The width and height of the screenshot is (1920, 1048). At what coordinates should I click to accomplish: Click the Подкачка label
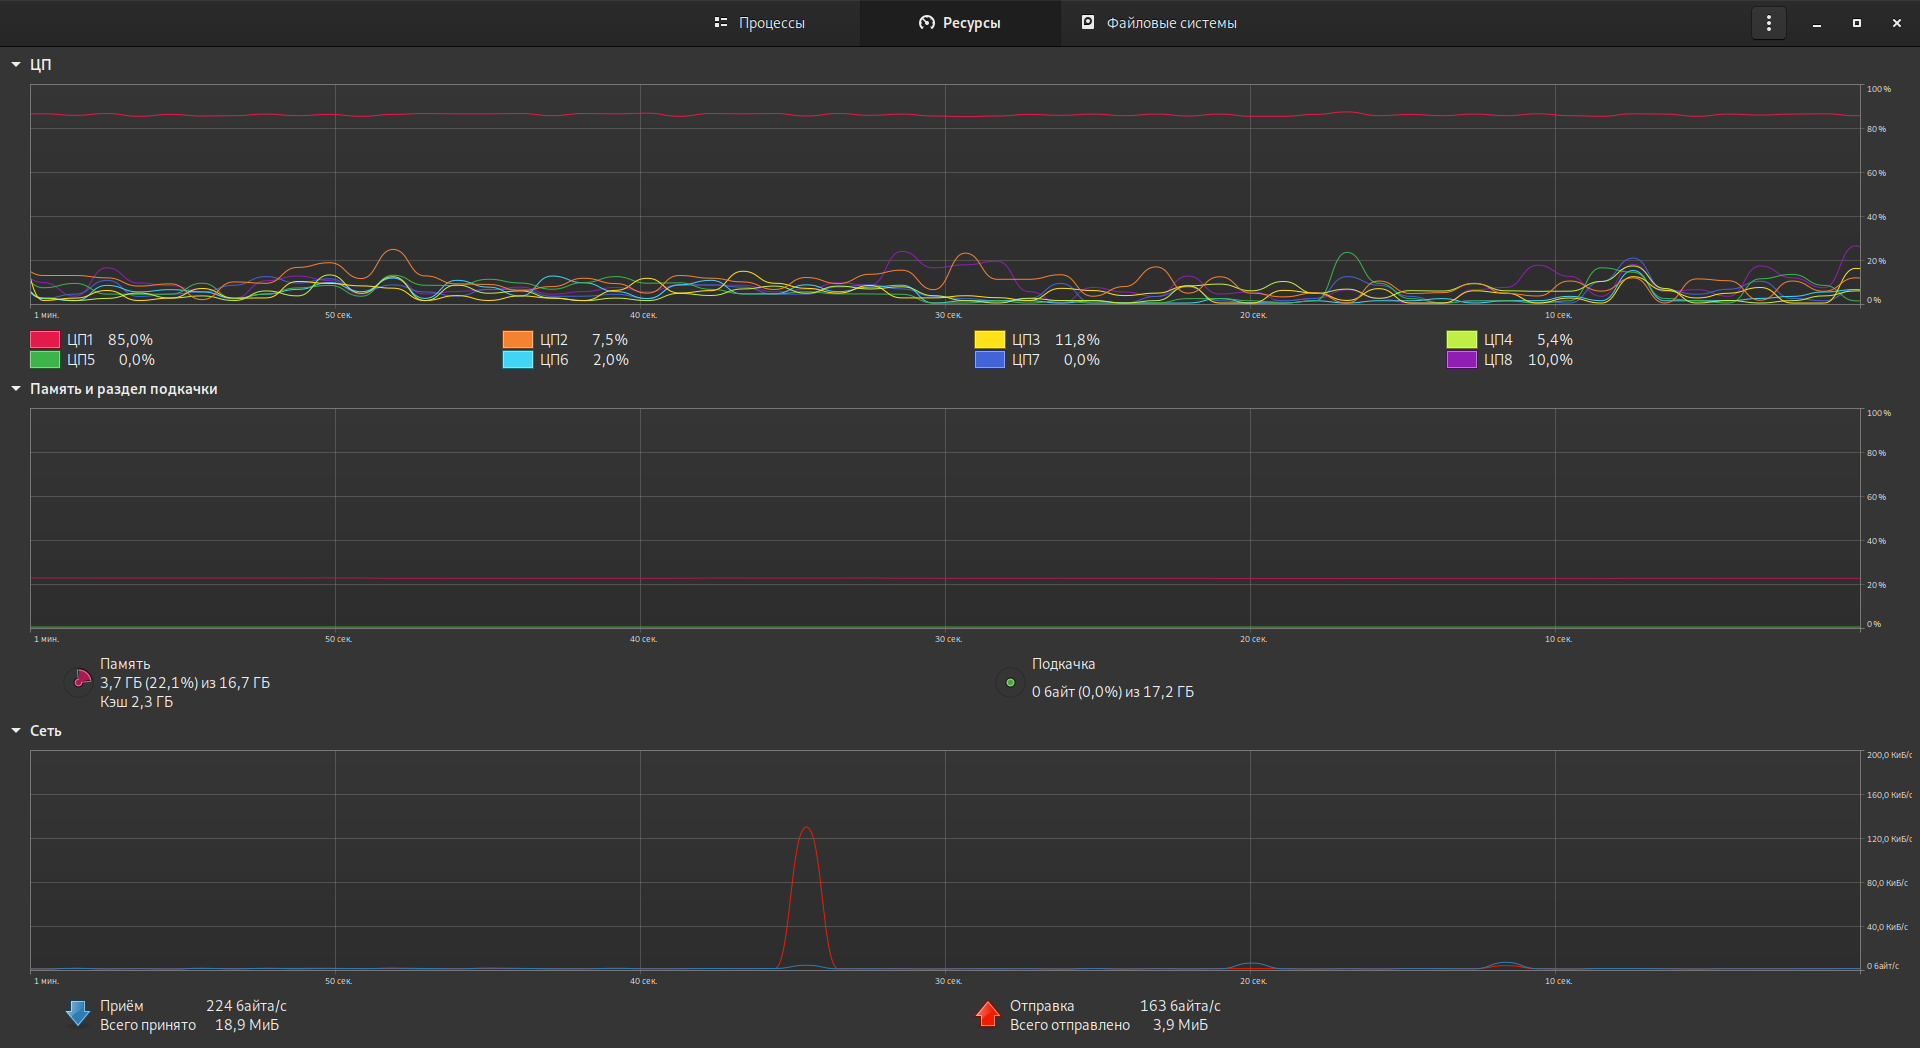click(1063, 664)
